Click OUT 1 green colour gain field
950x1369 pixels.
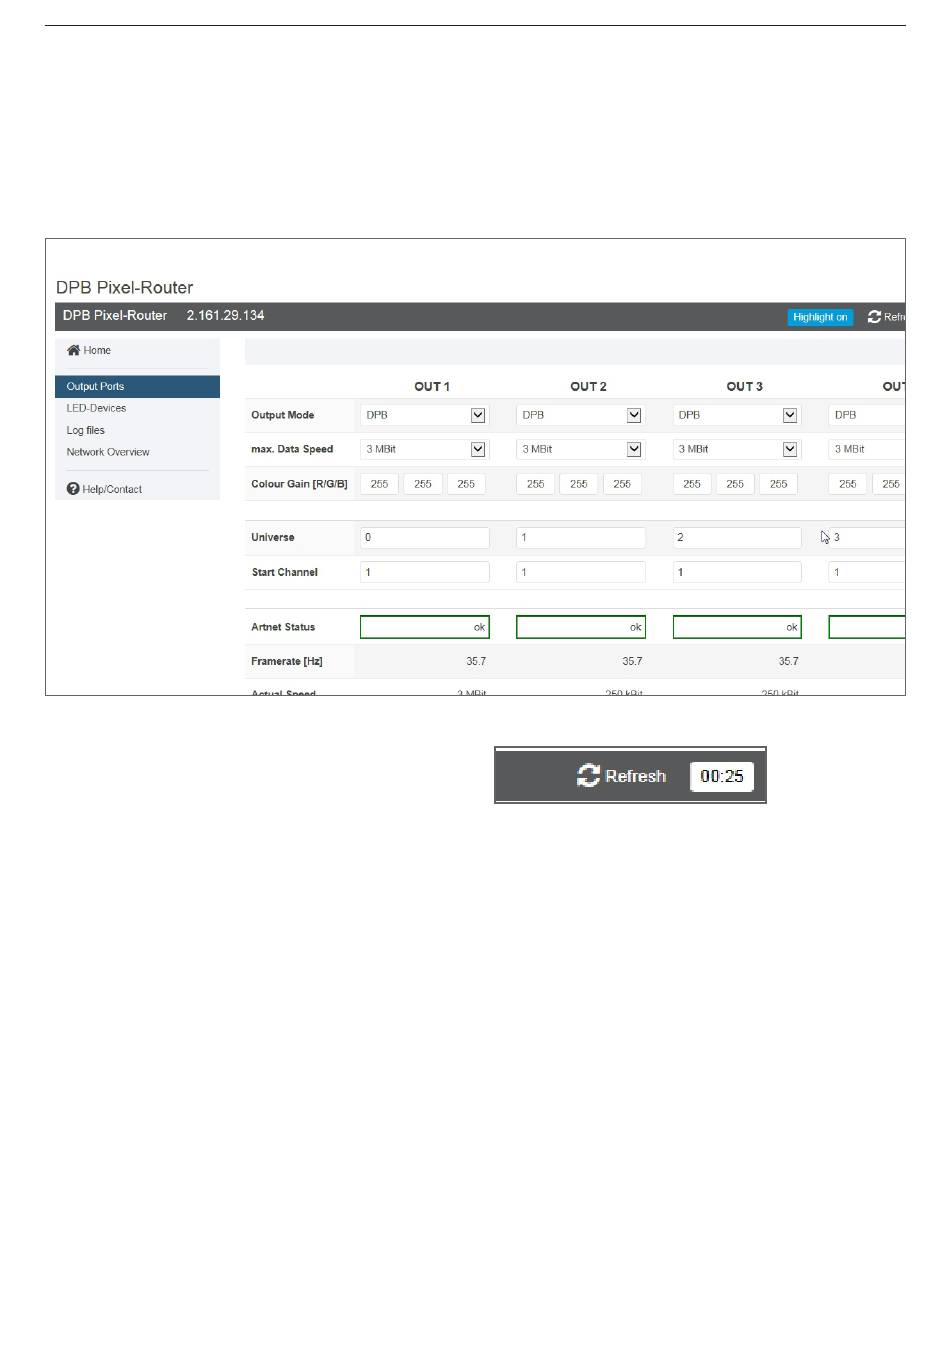[423, 484]
